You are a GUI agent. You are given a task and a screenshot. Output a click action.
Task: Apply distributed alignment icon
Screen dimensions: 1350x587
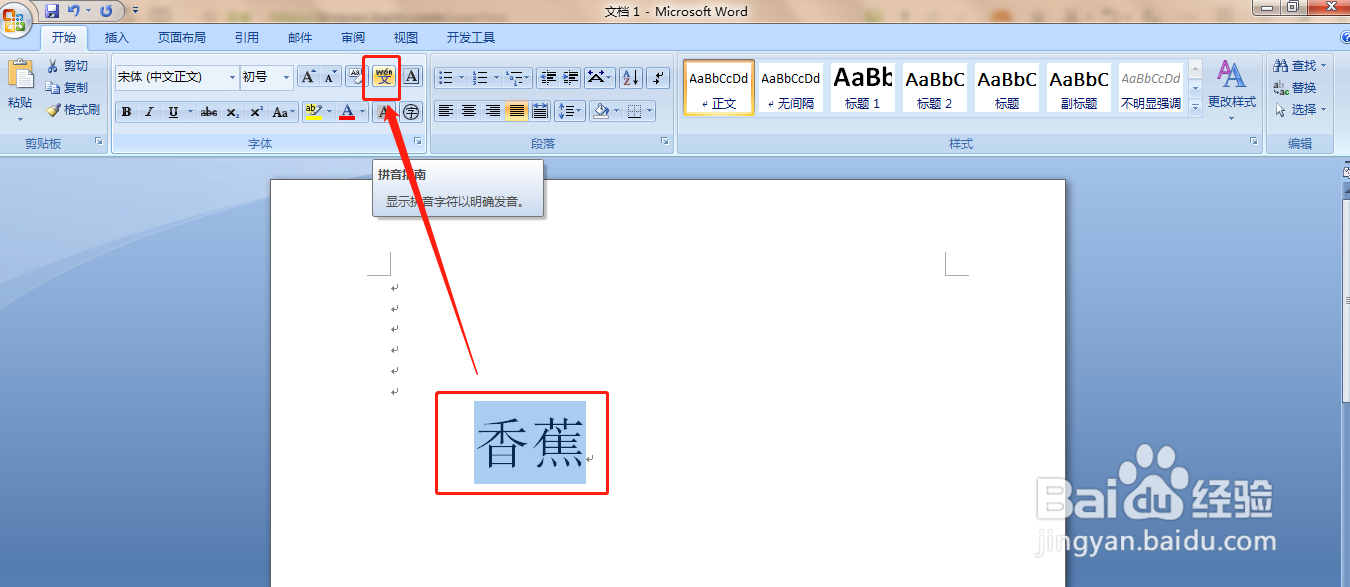[x=540, y=111]
